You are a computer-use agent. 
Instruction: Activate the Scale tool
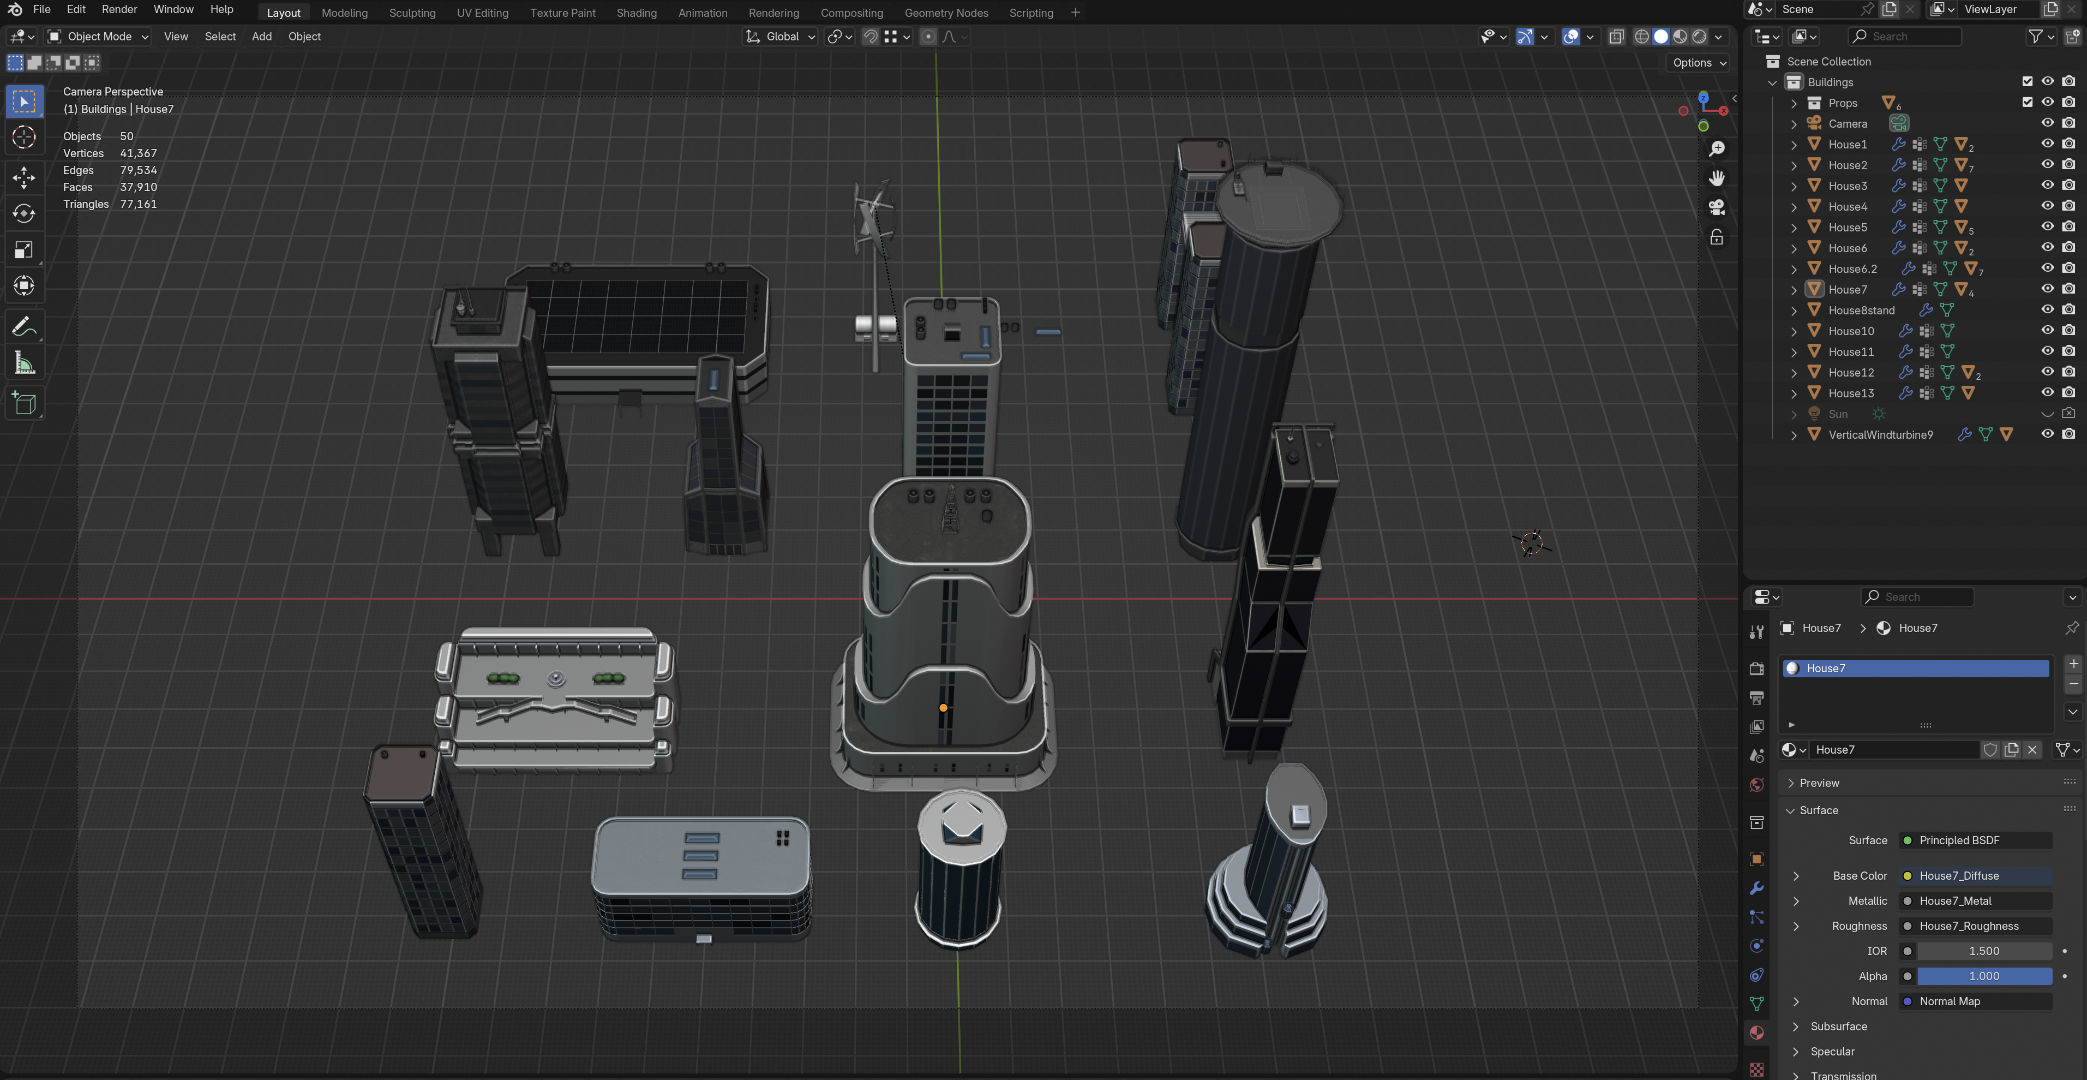pos(24,250)
